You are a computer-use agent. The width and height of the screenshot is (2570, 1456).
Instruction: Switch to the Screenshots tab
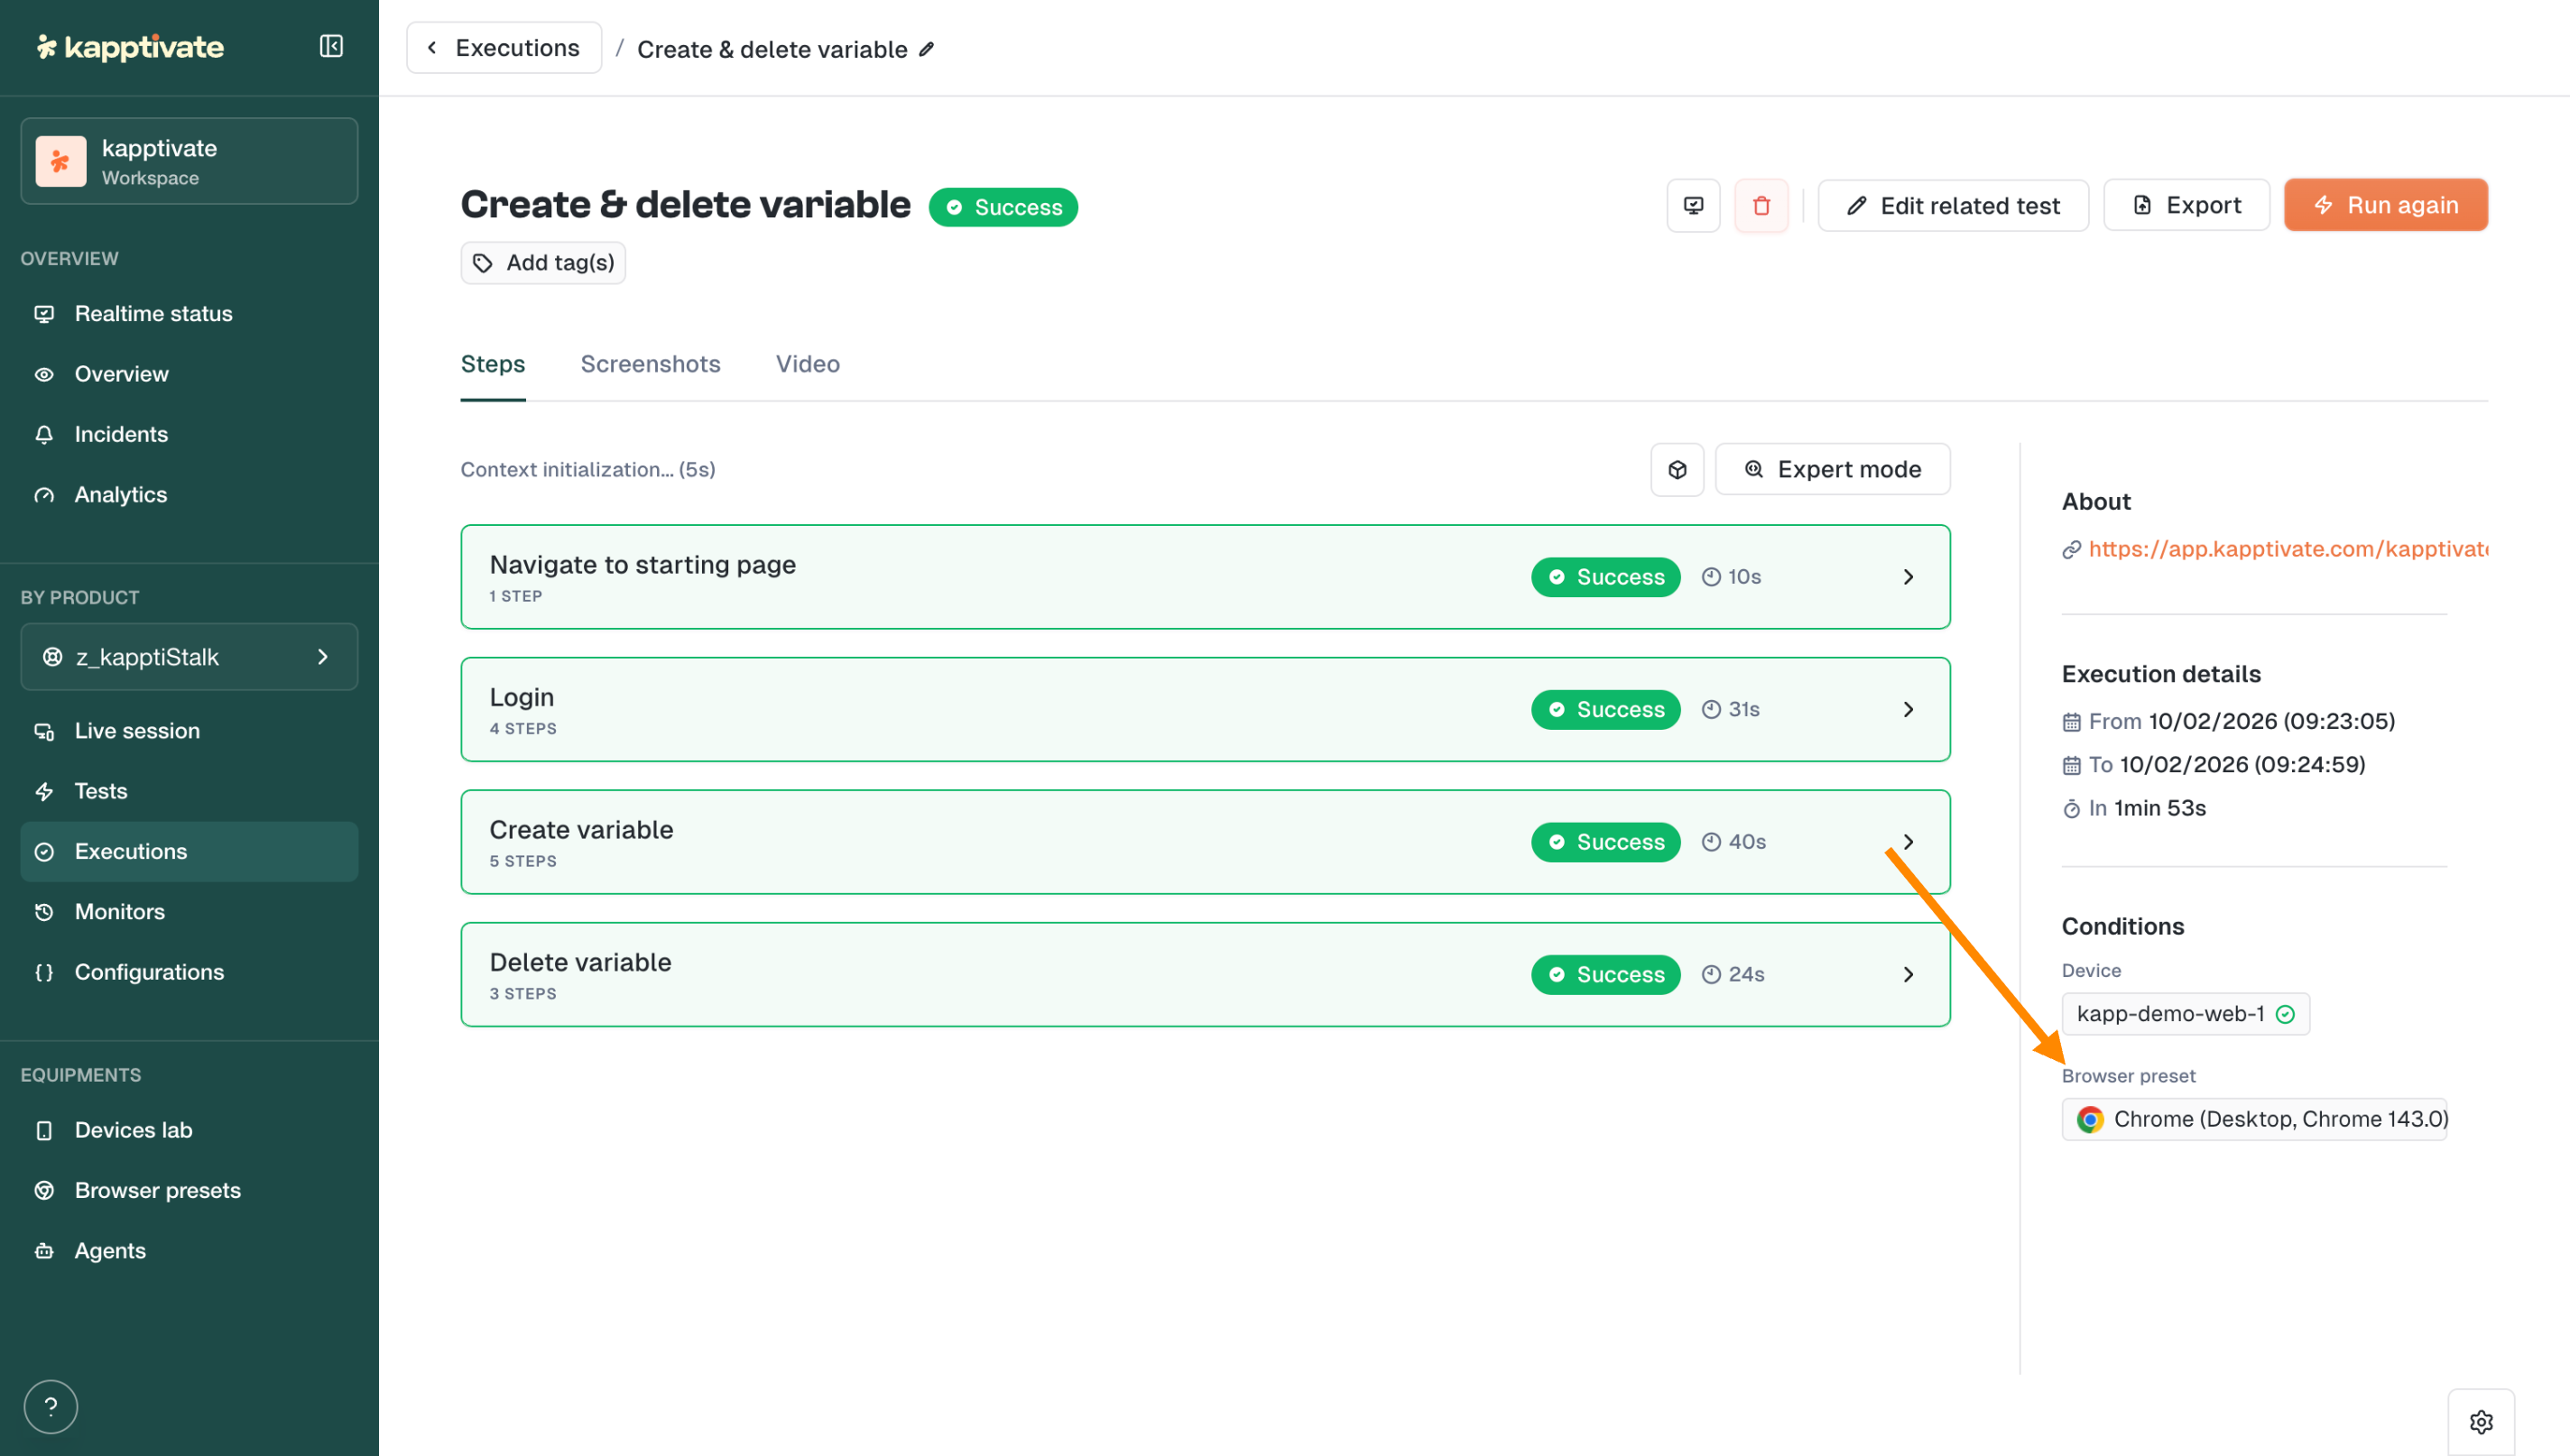pyautogui.click(x=650, y=364)
